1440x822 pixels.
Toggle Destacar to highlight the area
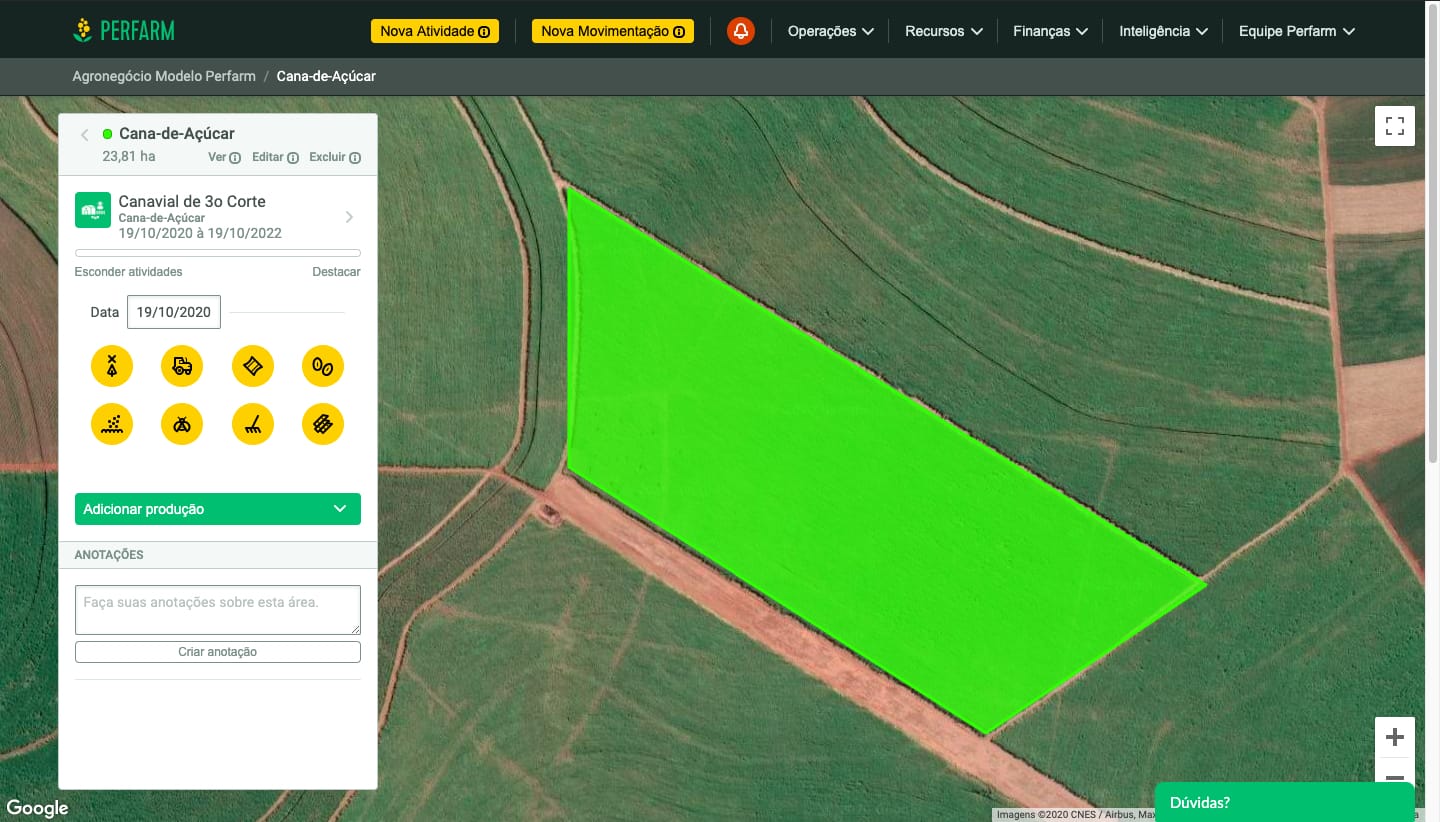(336, 272)
